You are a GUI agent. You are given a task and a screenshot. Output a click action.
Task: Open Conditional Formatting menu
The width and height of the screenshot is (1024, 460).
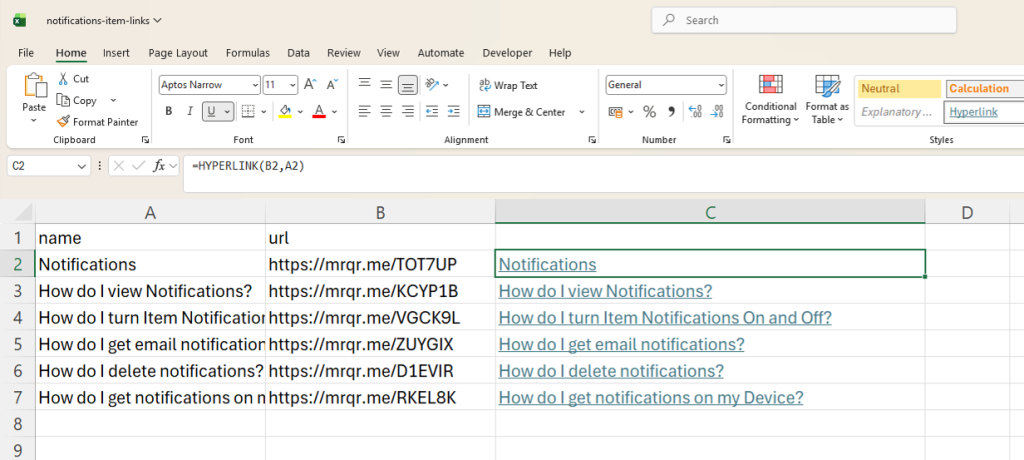771,99
